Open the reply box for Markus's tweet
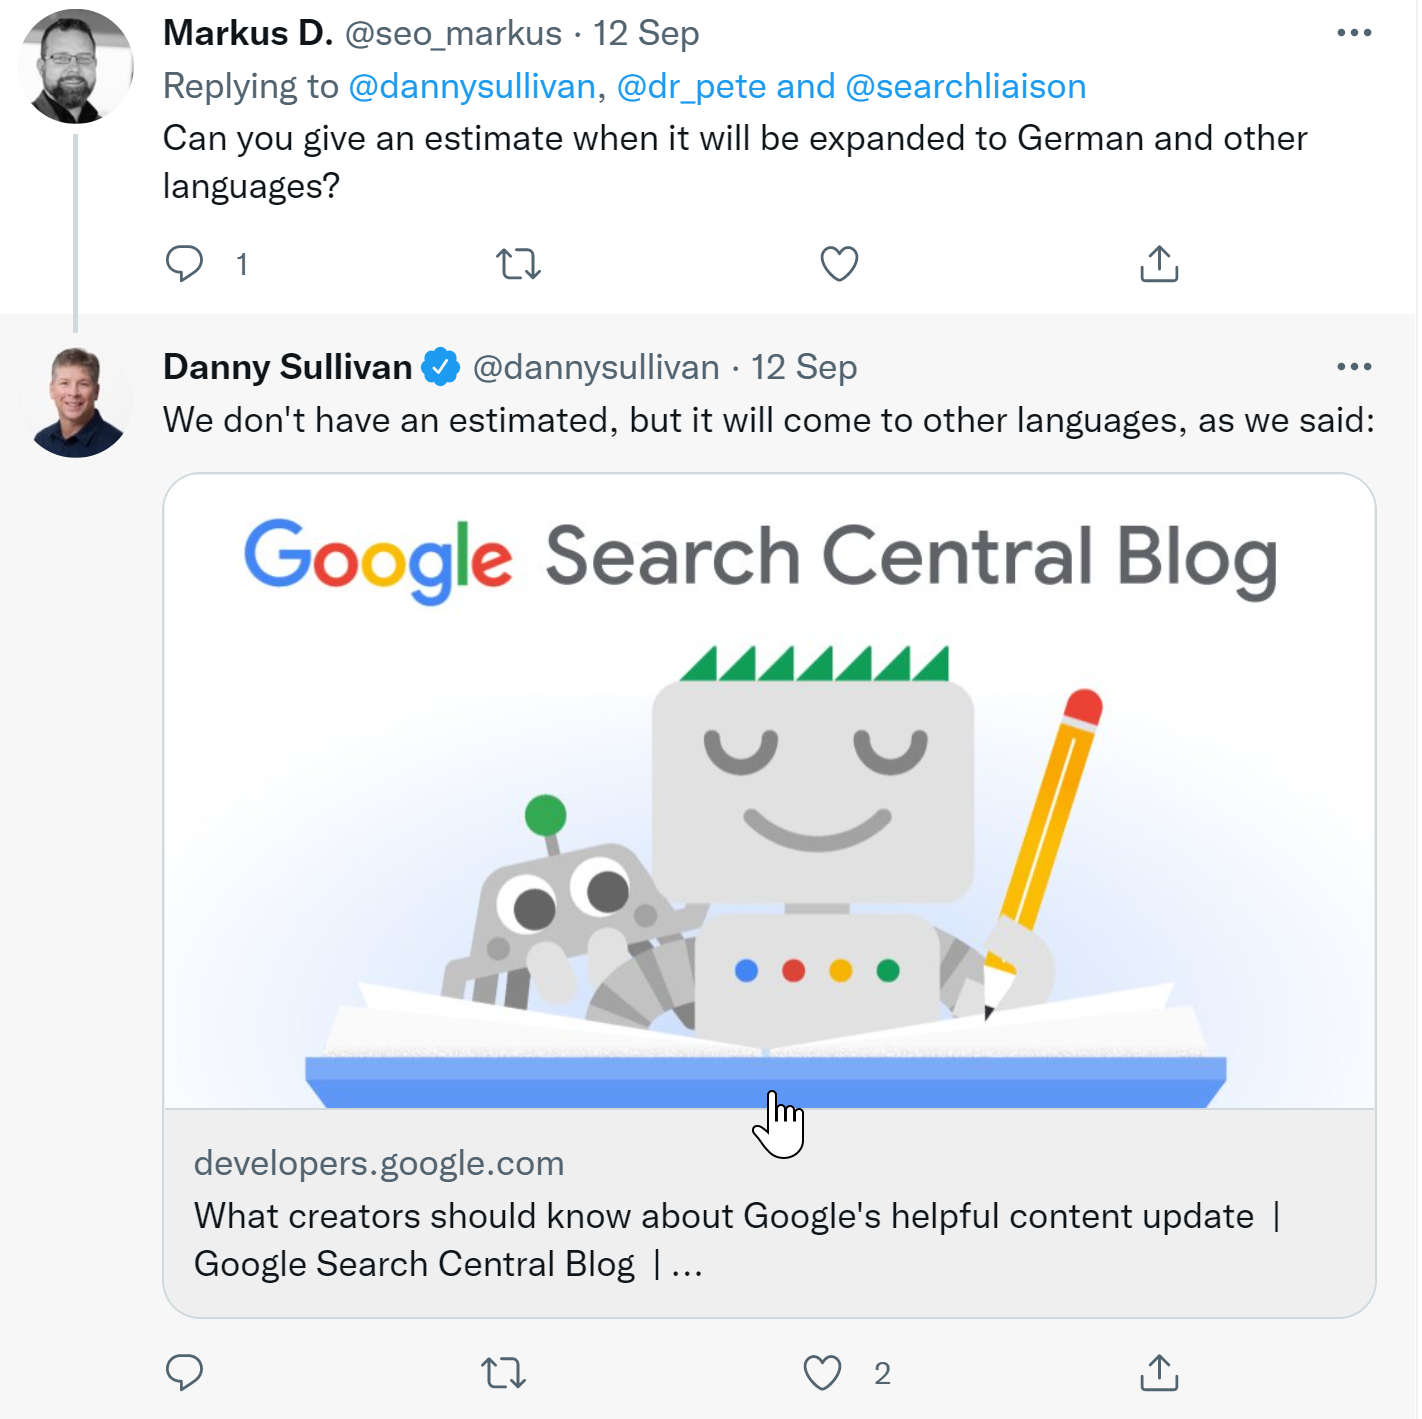The width and height of the screenshot is (1422, 1419). [x=184, y=263]
